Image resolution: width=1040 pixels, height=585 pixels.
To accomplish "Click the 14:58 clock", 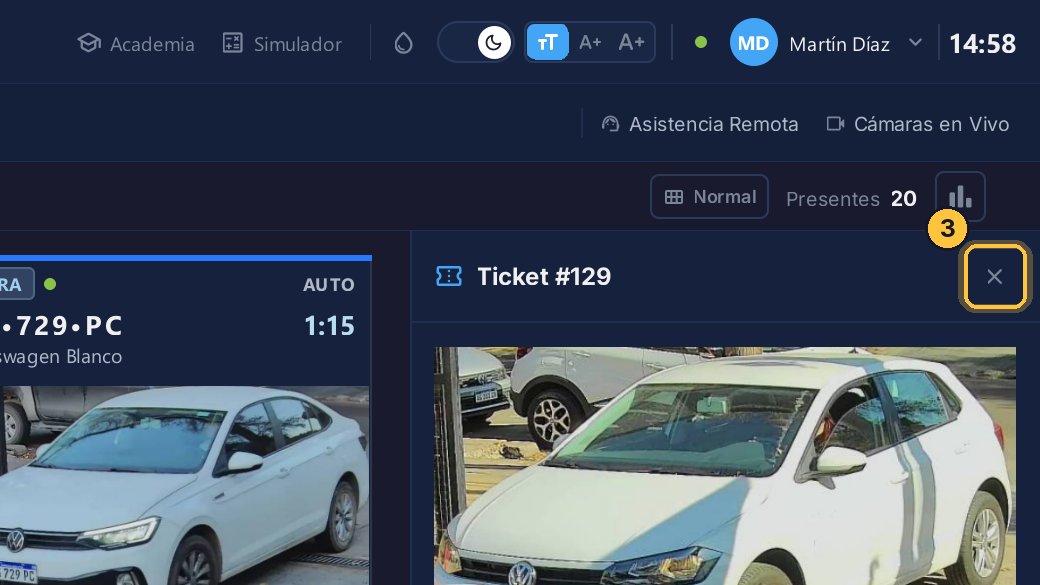I will (x=982, y=44).
